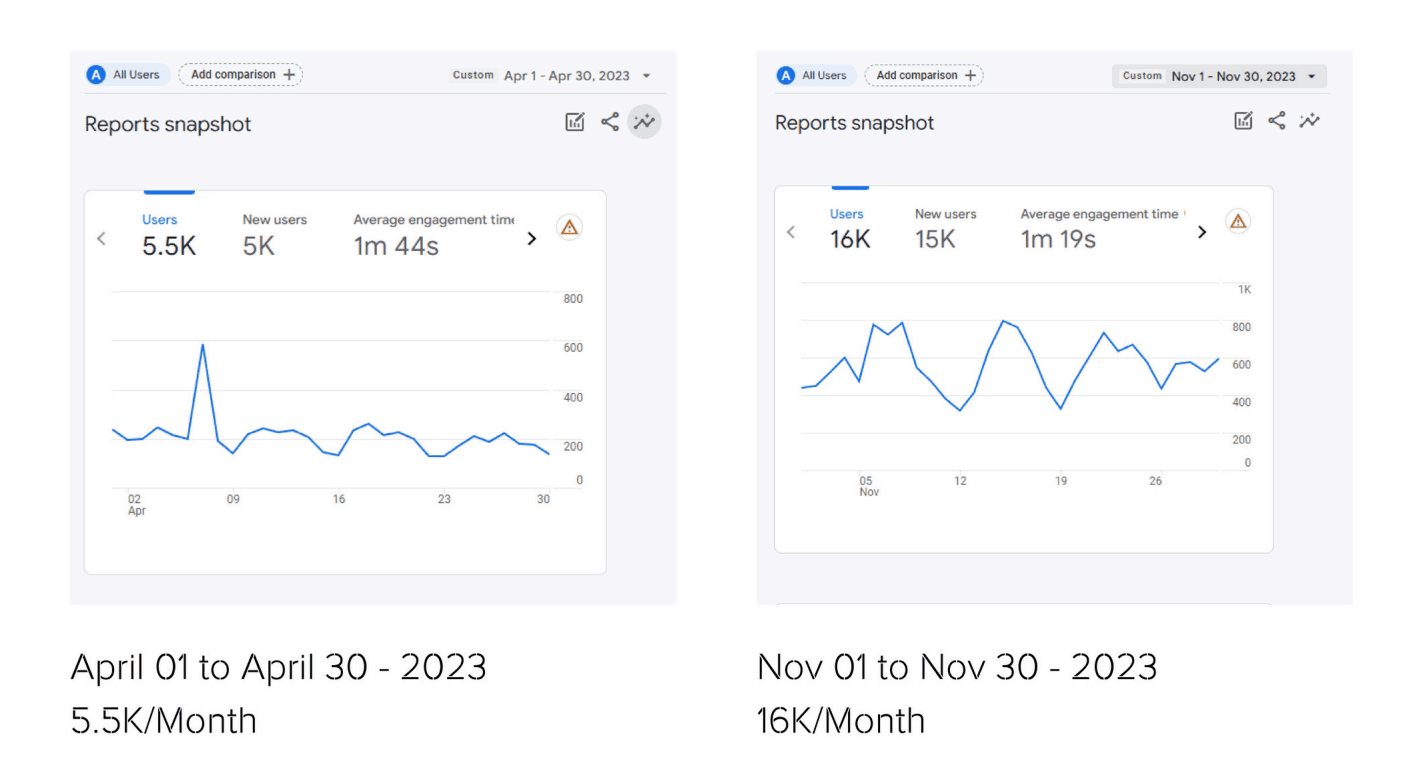
Task: Click the customize report icon in November panel
Action: (1243, 121)
